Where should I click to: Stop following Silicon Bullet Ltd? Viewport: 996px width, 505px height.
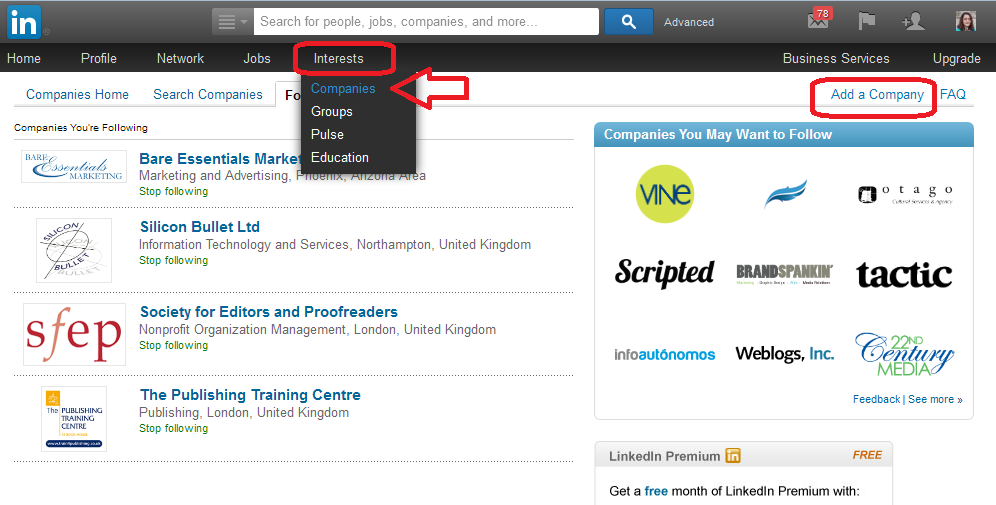pyautogui.click(x=173, y=260)
